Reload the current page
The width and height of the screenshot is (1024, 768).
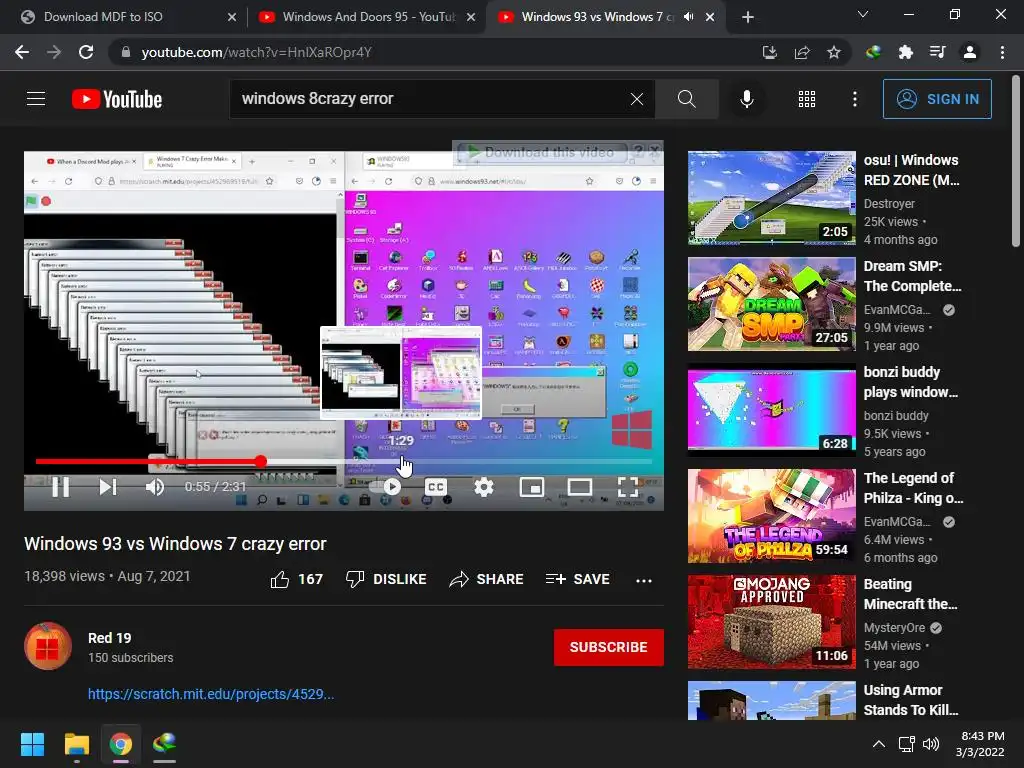coord(86,52)
